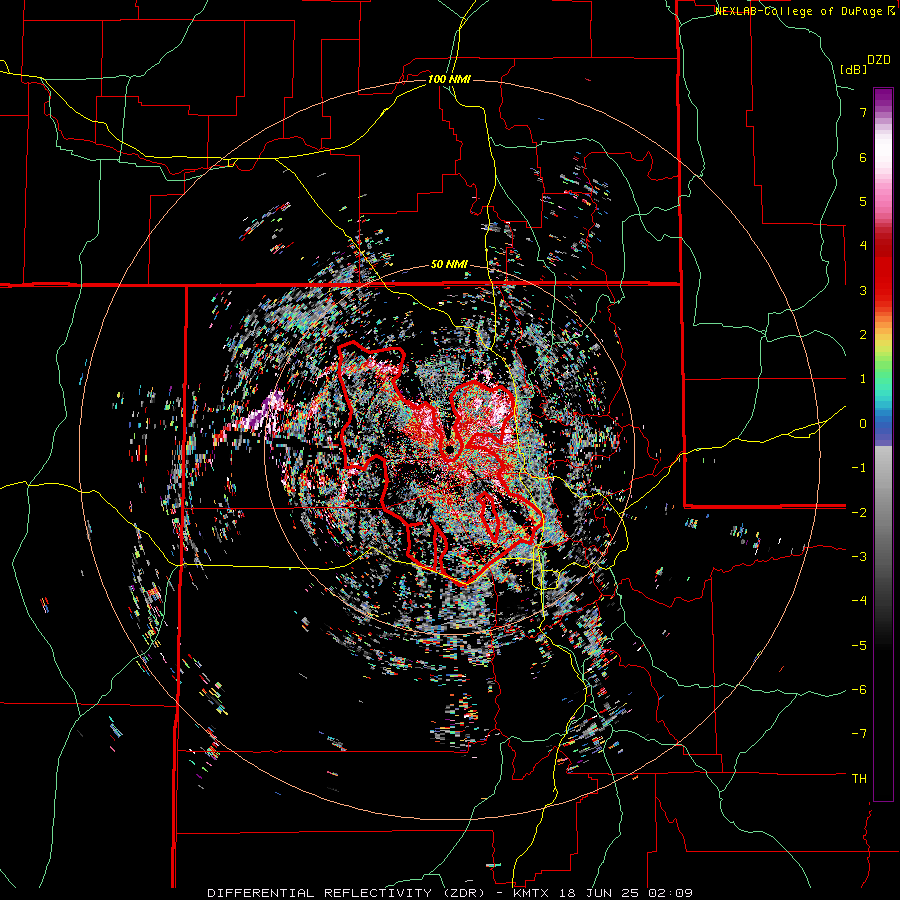Click the -6 value on the scale
The height and width of the screenshot is (900, 900).
tap(859, 690)
